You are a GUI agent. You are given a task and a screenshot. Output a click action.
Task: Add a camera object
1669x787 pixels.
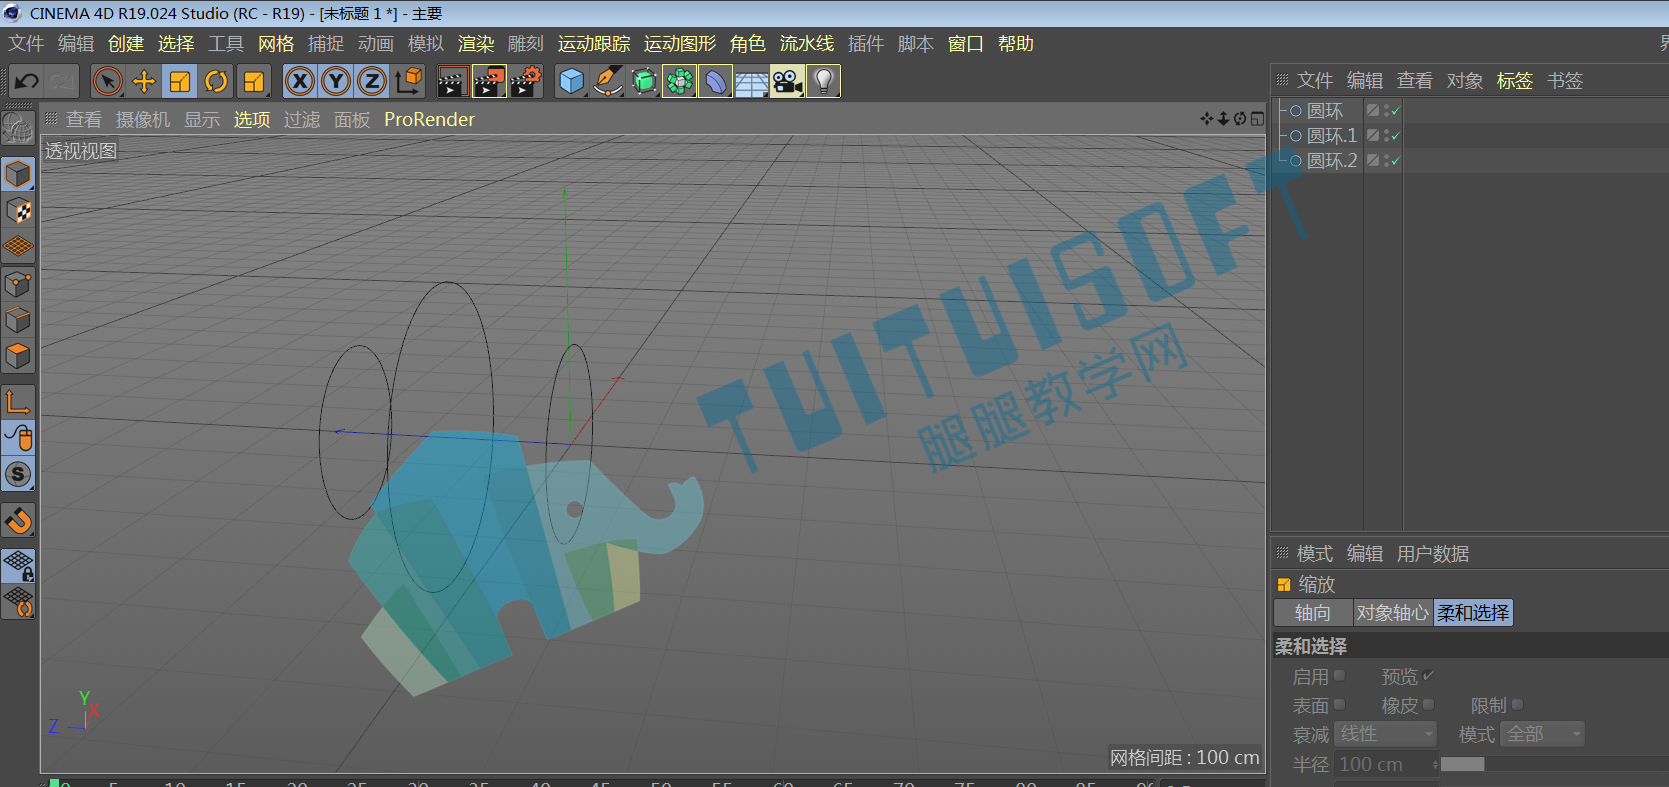click(787, 81)
